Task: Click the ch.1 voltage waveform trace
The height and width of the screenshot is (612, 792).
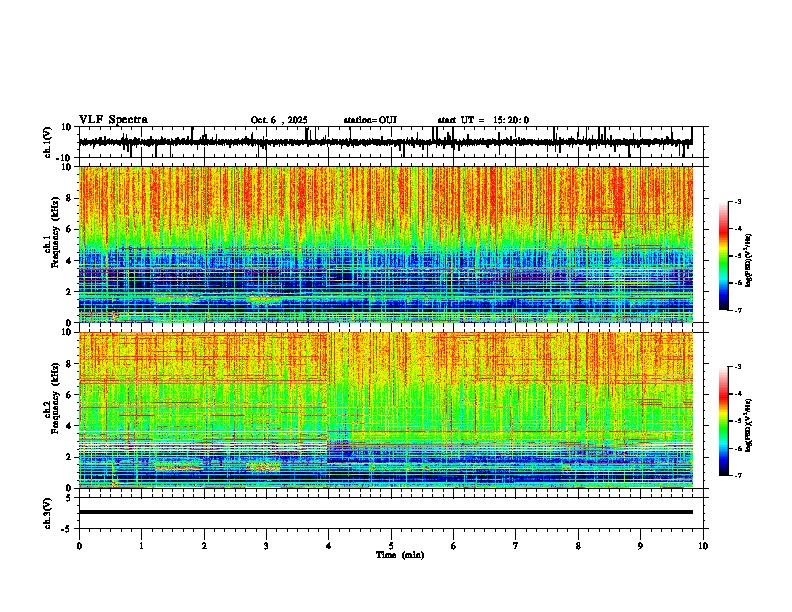Action: [385, 142]
